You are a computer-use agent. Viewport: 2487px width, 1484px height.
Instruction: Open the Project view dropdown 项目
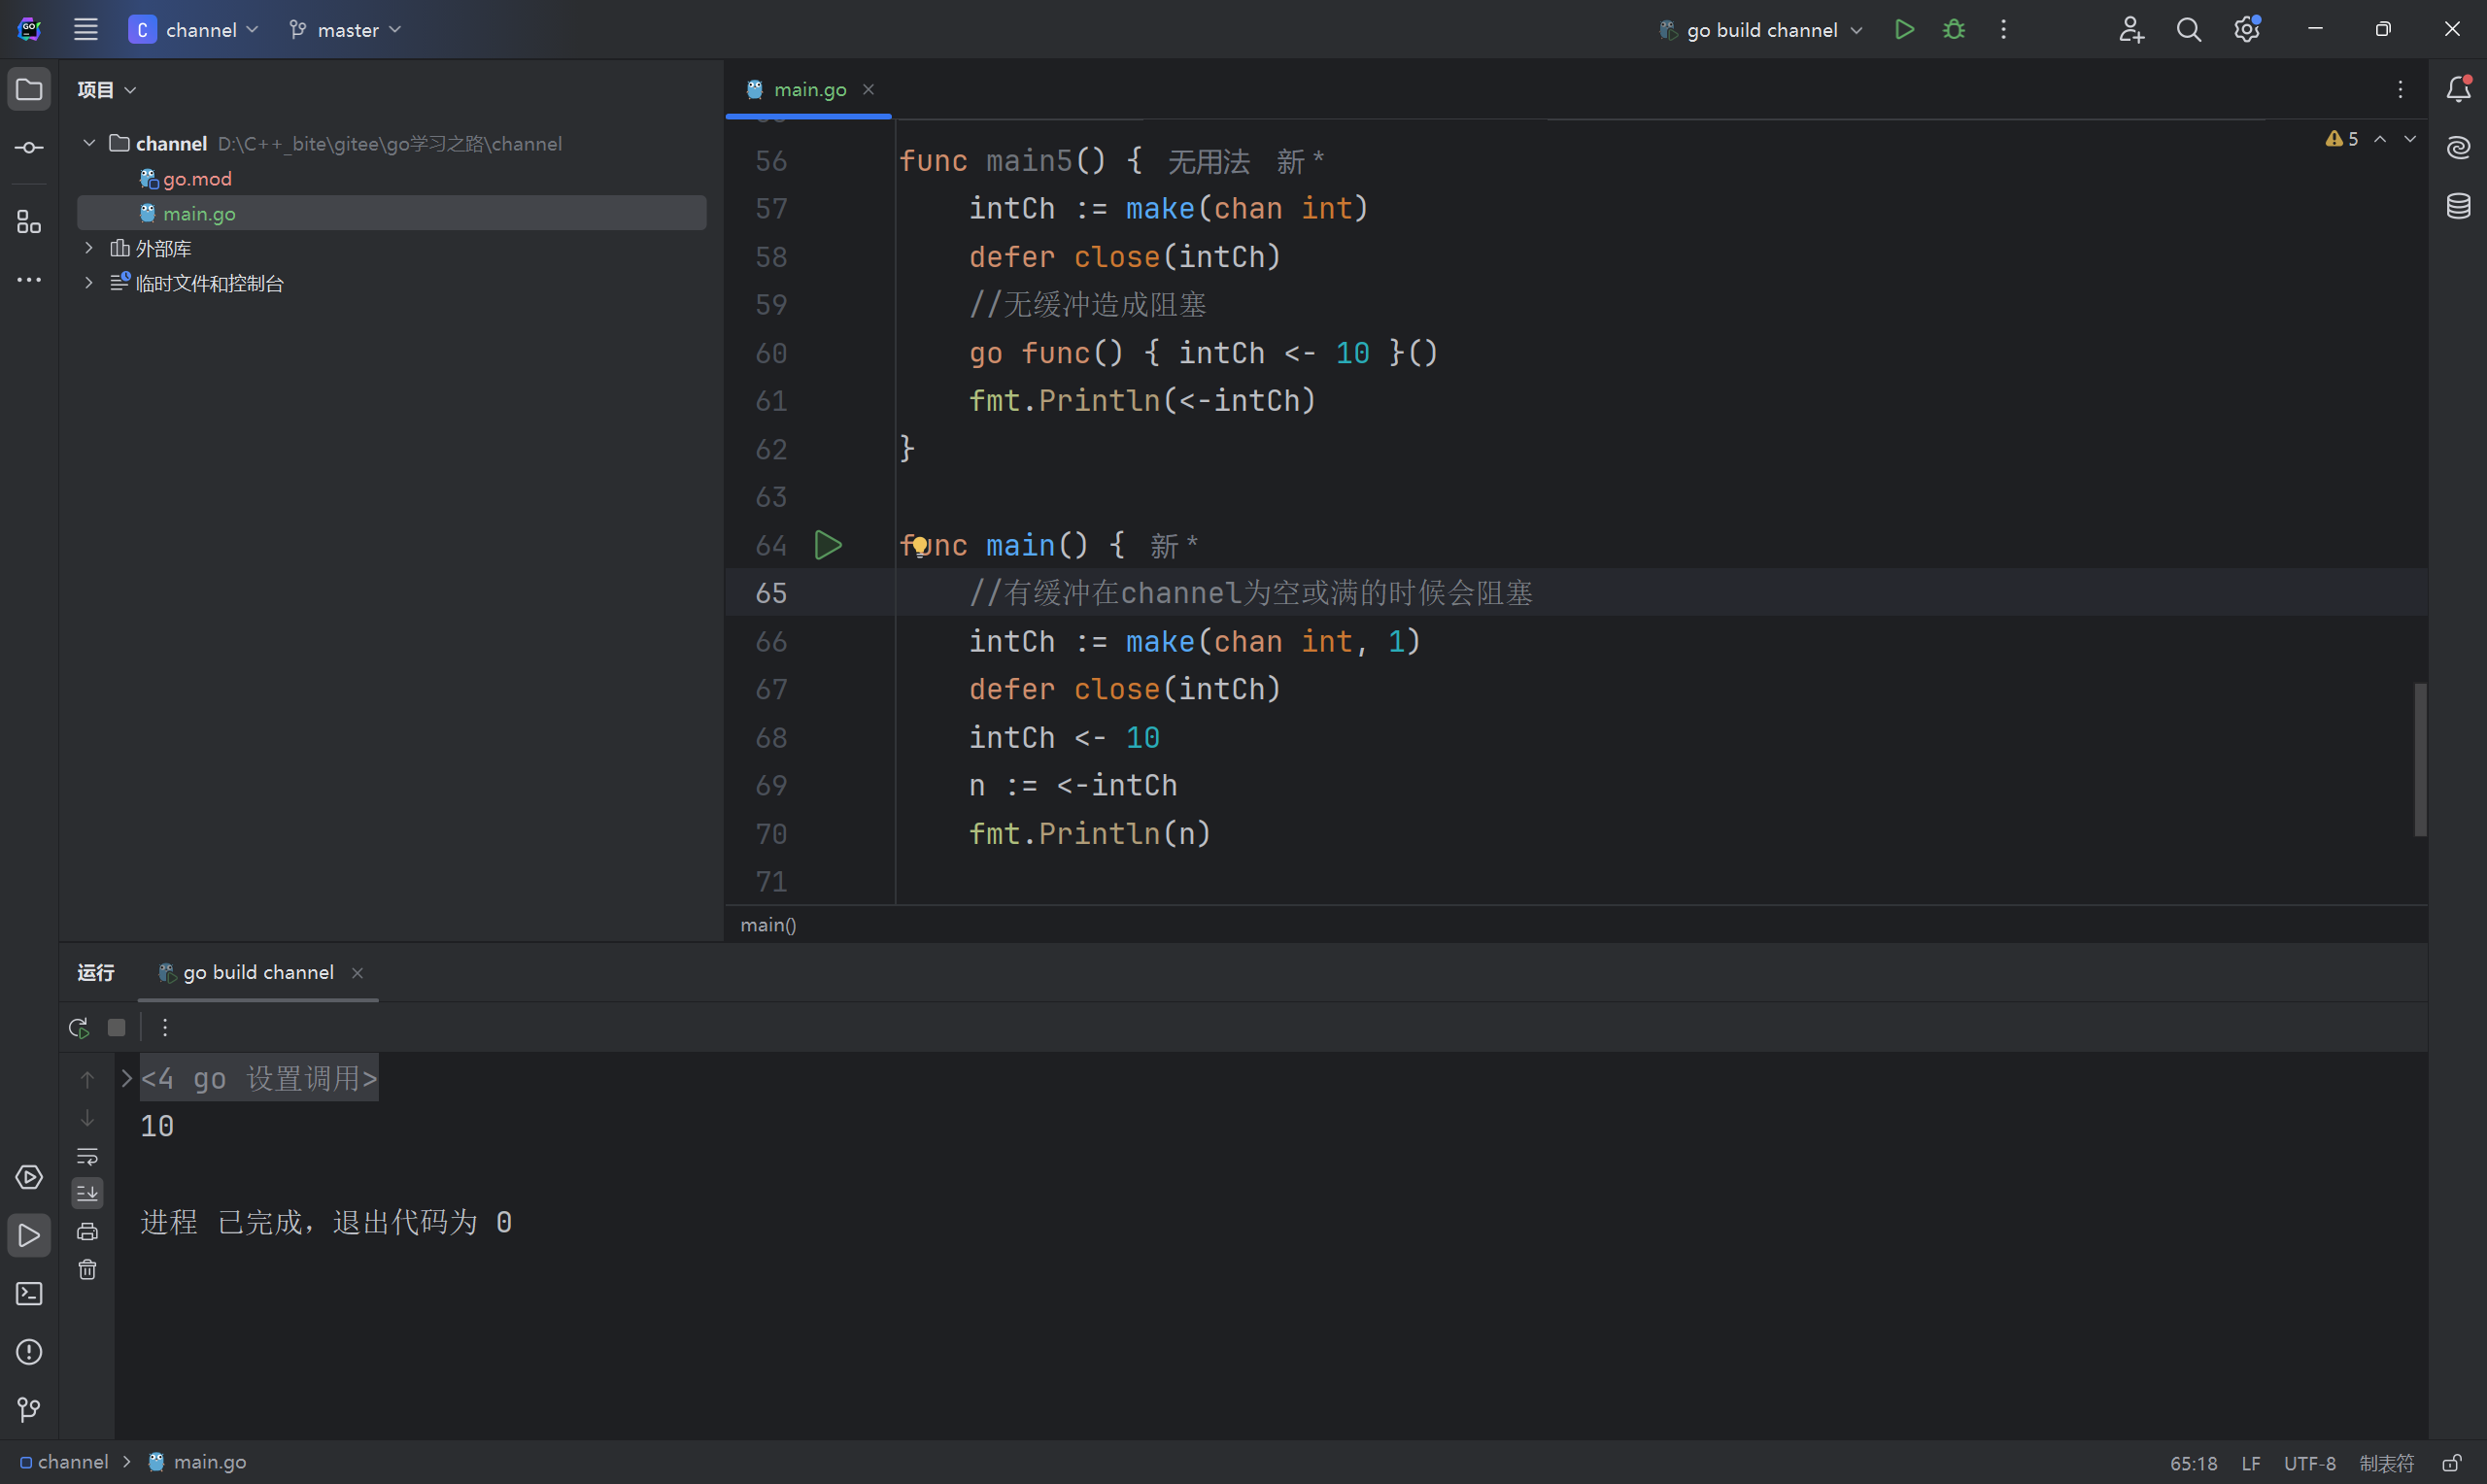[x=106, y=89]
